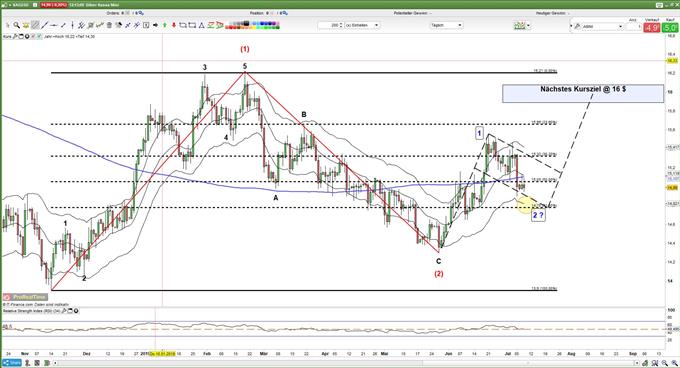Select the magnifier zoom tool
This screenshot has height=368, width=680.
point(16,25)
